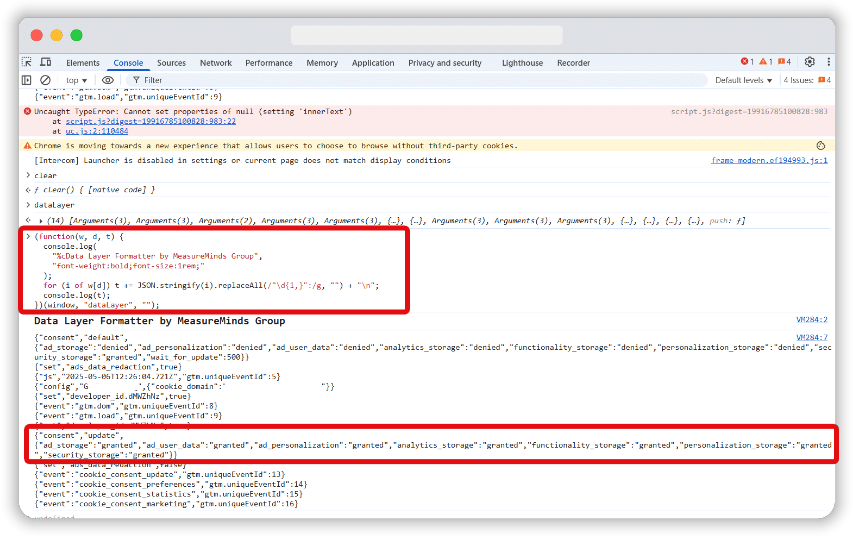The width and height of the screenshot is (853, 536).
Task: Click the red close window button
Action: [37, 35]
